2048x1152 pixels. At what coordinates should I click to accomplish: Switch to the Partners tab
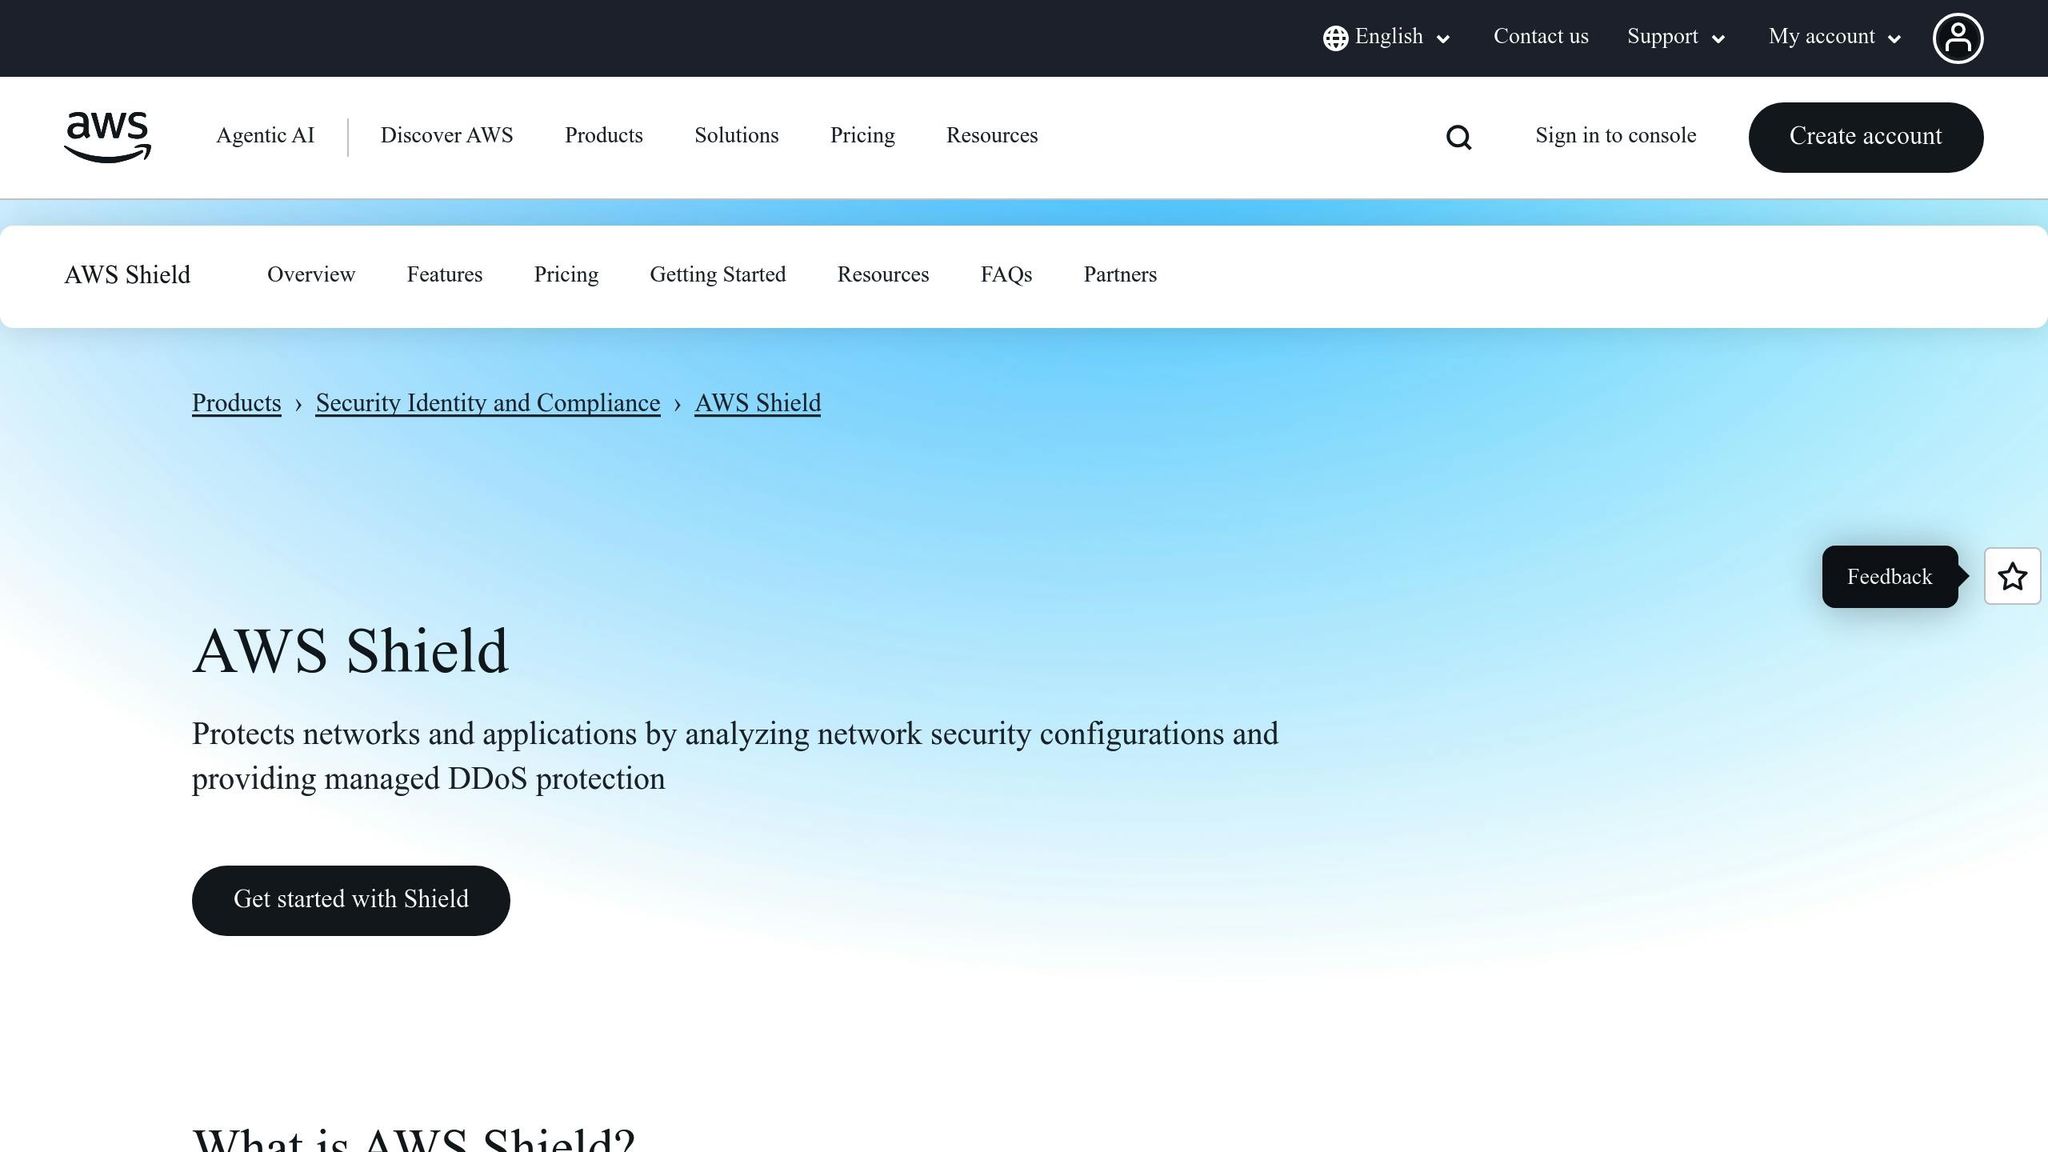(x=1120, y=274)
